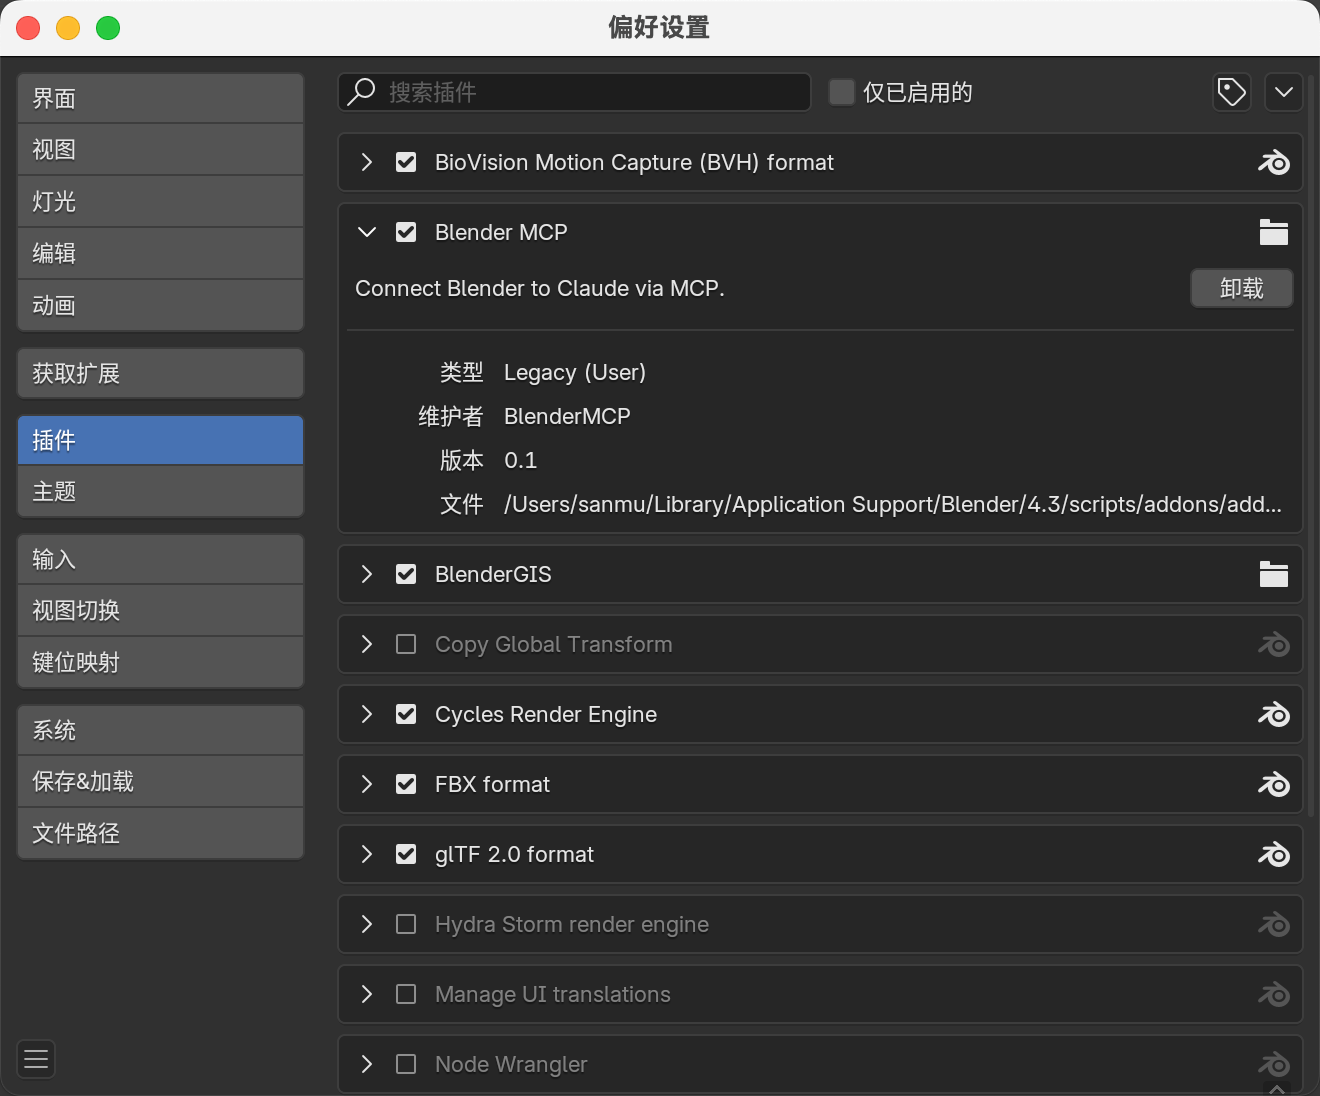Click the Legacy (User) type value
The height and width of the screenshot is (1096, 1320).
(575, 372)
